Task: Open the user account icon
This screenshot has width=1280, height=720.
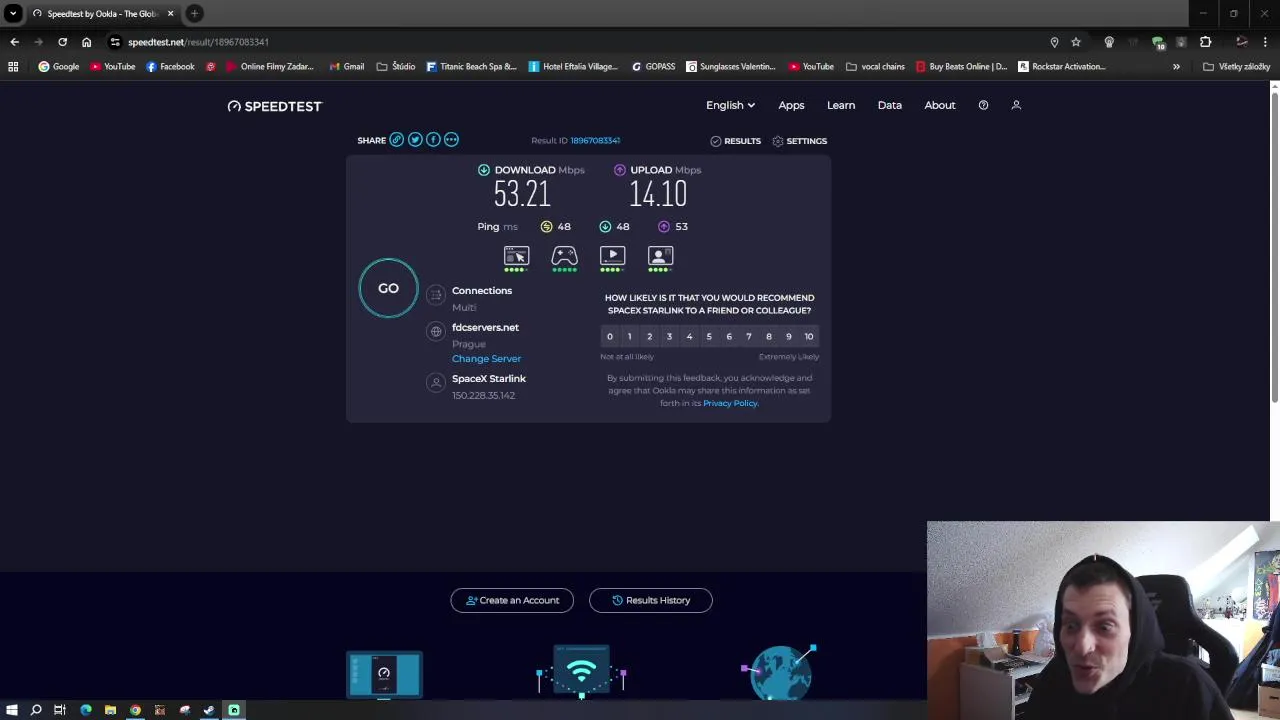Action: tap(1016, 105)
